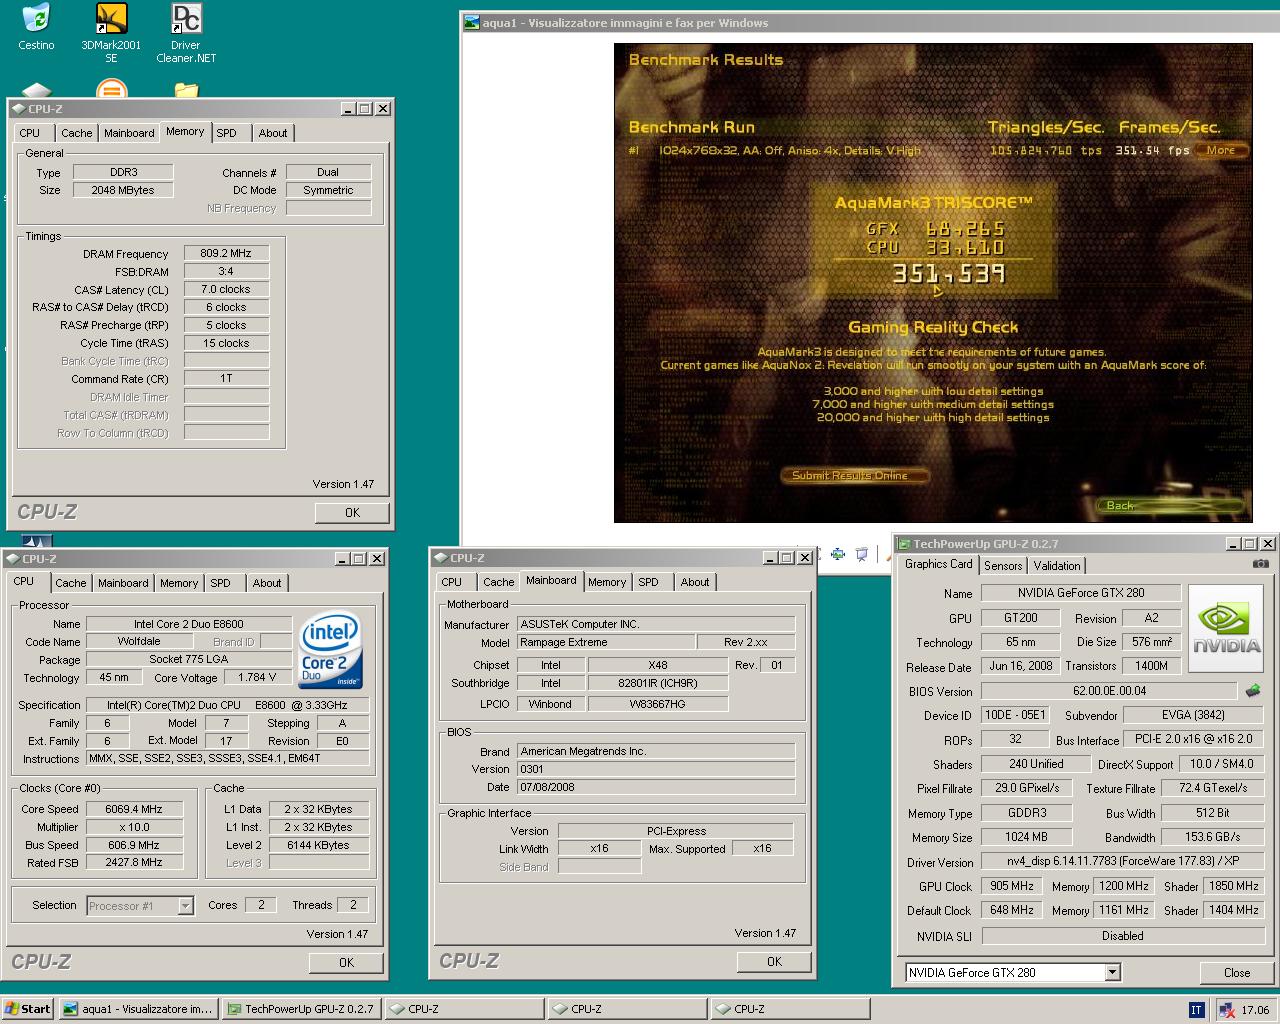Click the fit-to-window icon in the image viewer

(x=838, y=554)
